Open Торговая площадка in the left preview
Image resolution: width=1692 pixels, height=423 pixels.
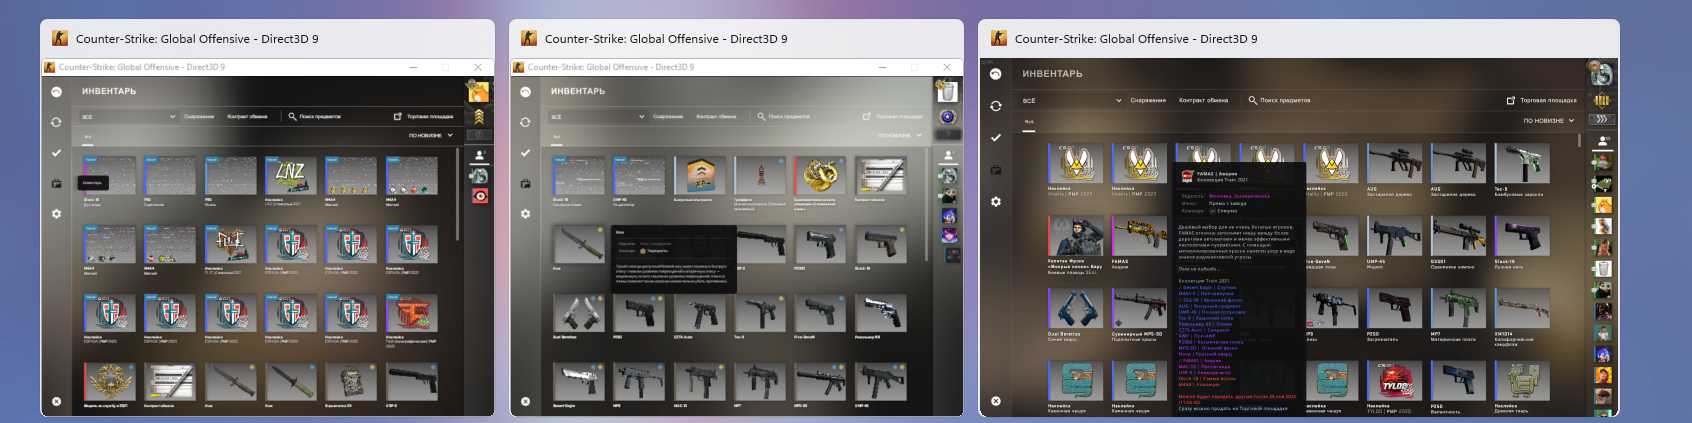pos(424,117)
